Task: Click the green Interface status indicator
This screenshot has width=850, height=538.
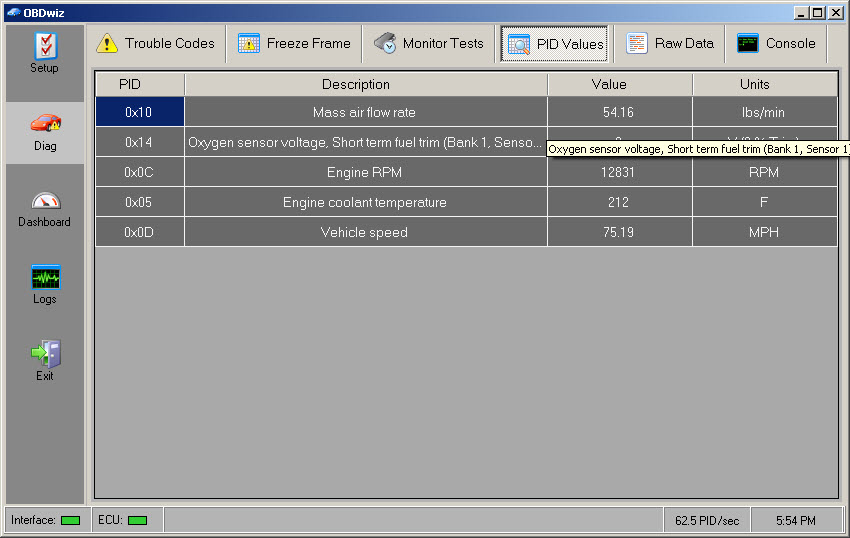Action: pyautogui.click(x=70, y=520)
